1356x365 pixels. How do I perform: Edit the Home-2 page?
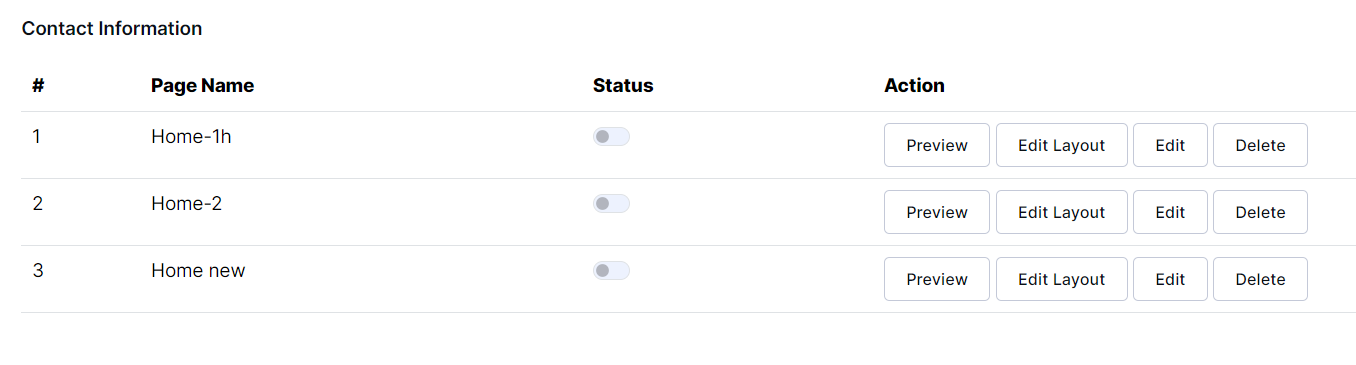click(x=1170, y=212)
